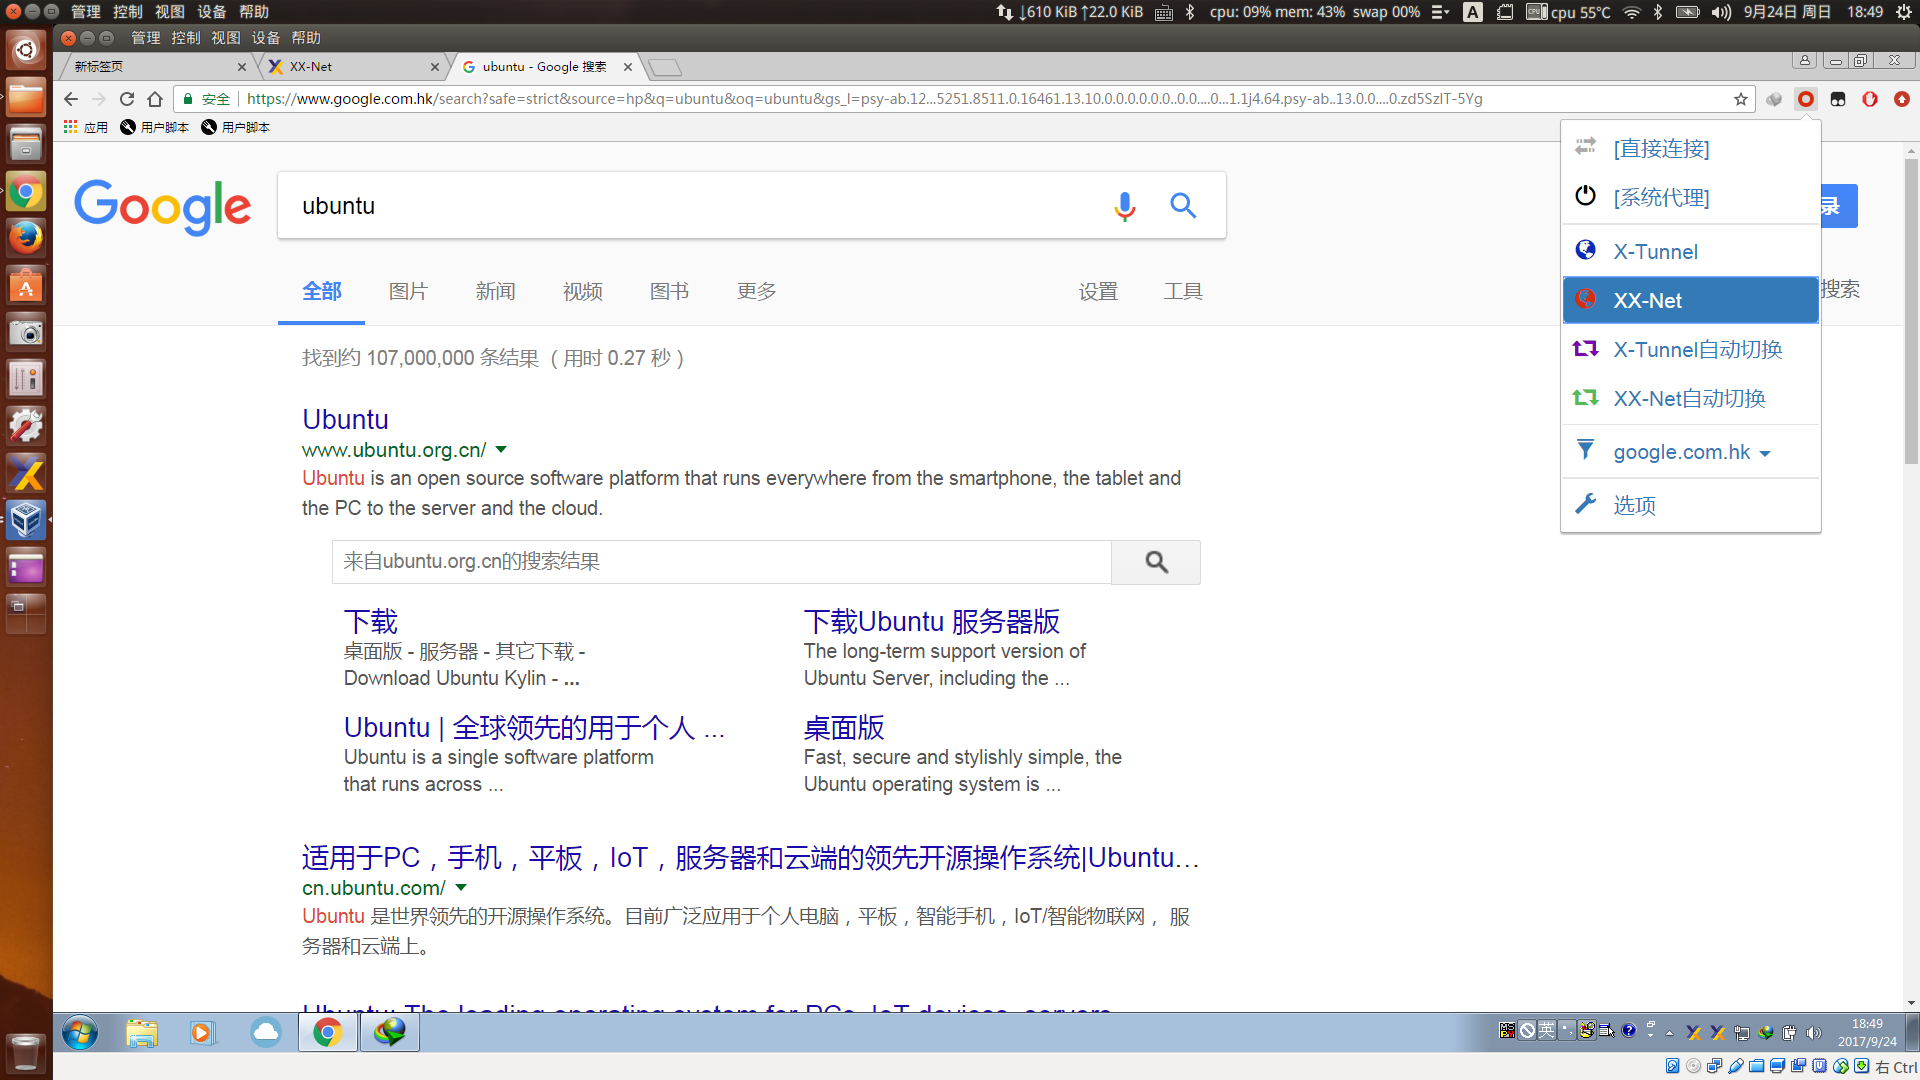The height and width of the screenshot is (1080, 1920).
Task: Open the 设备 menu in VirtualBox window
Action: point(265,38)
